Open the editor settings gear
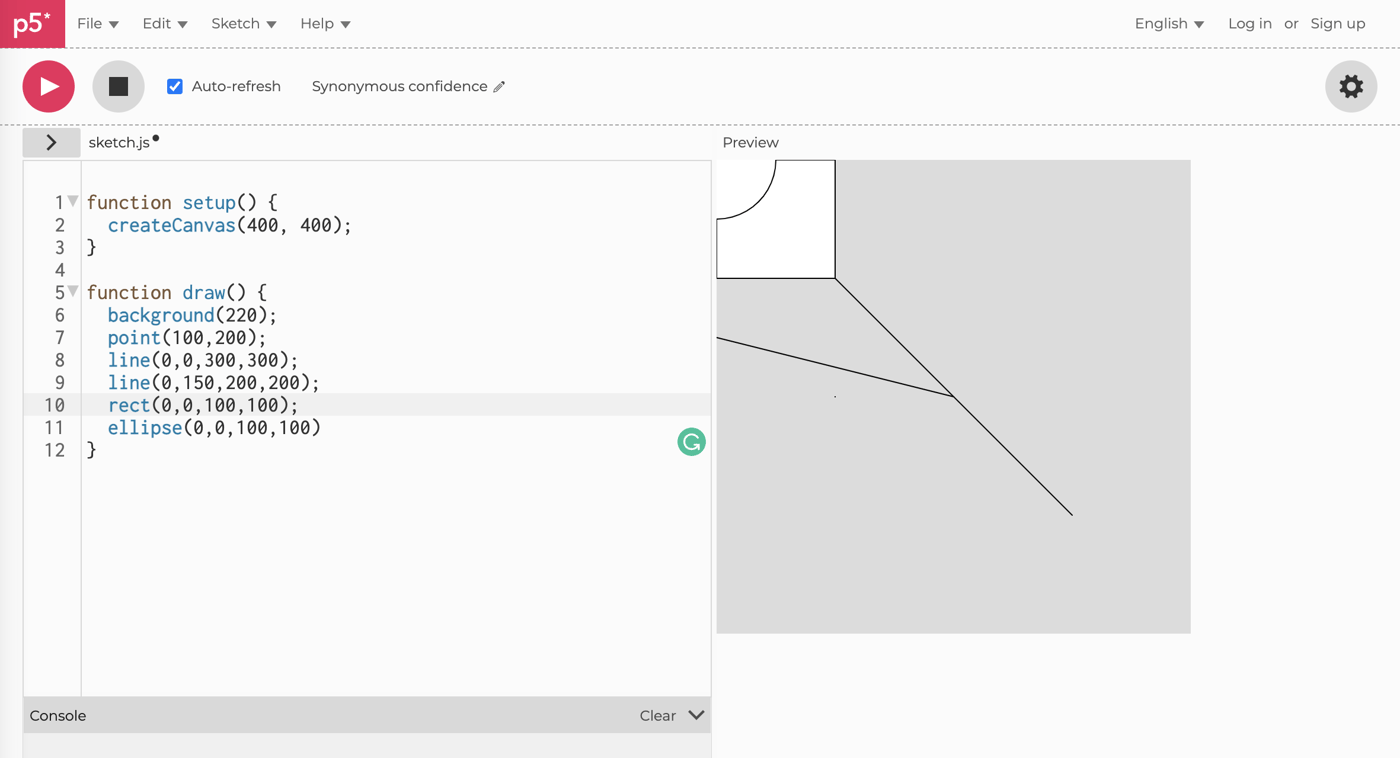 pos(1351,86)
